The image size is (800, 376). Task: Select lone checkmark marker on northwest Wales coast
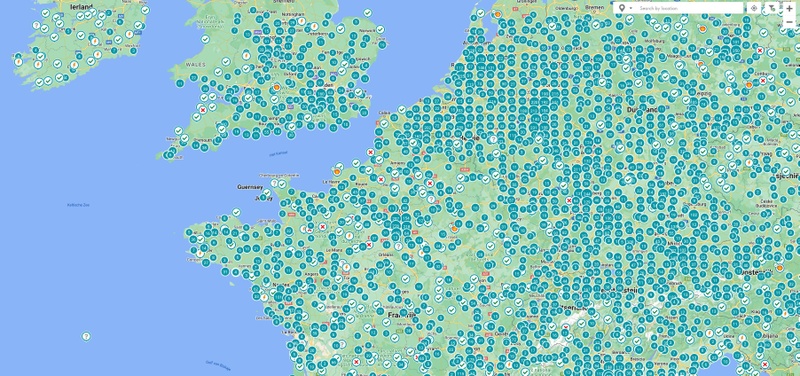(x=205, y=39)
